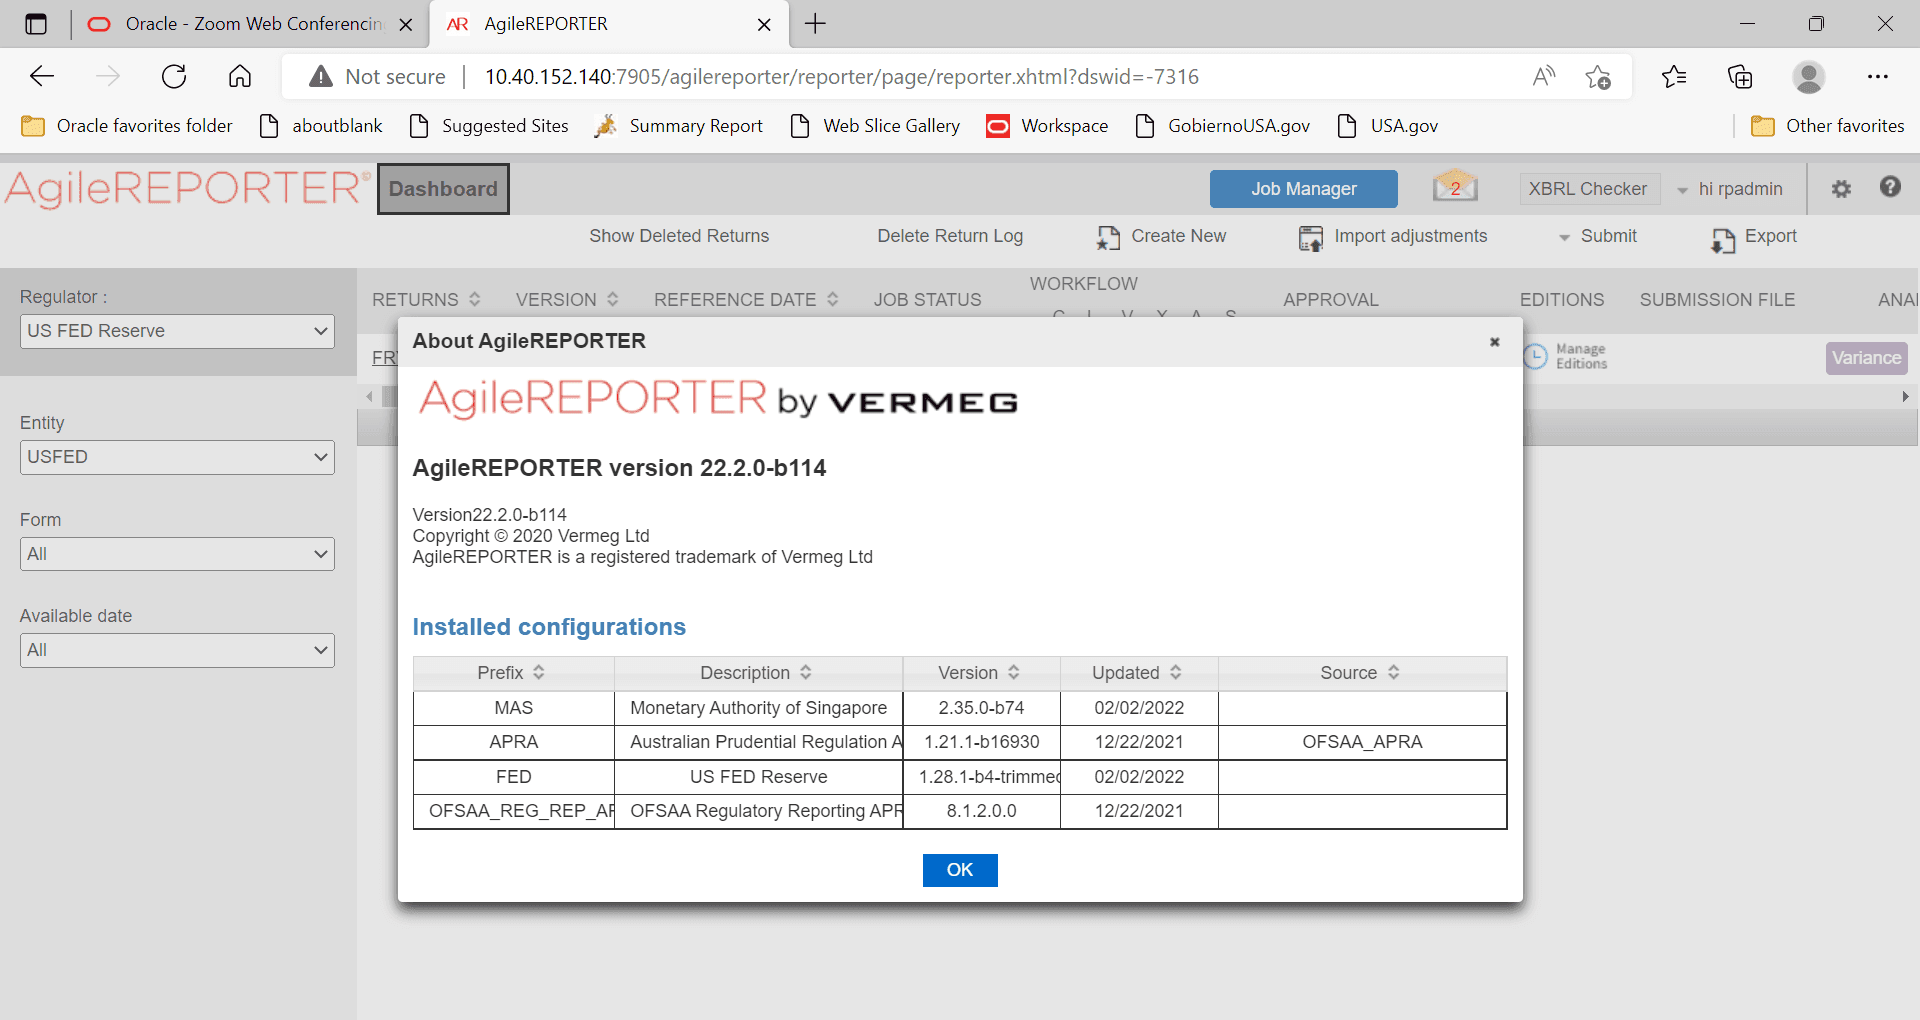This screenshot has height=1020, width=1920.
Task: Open the Available date dropdown
Action: [x=177, y=650]
